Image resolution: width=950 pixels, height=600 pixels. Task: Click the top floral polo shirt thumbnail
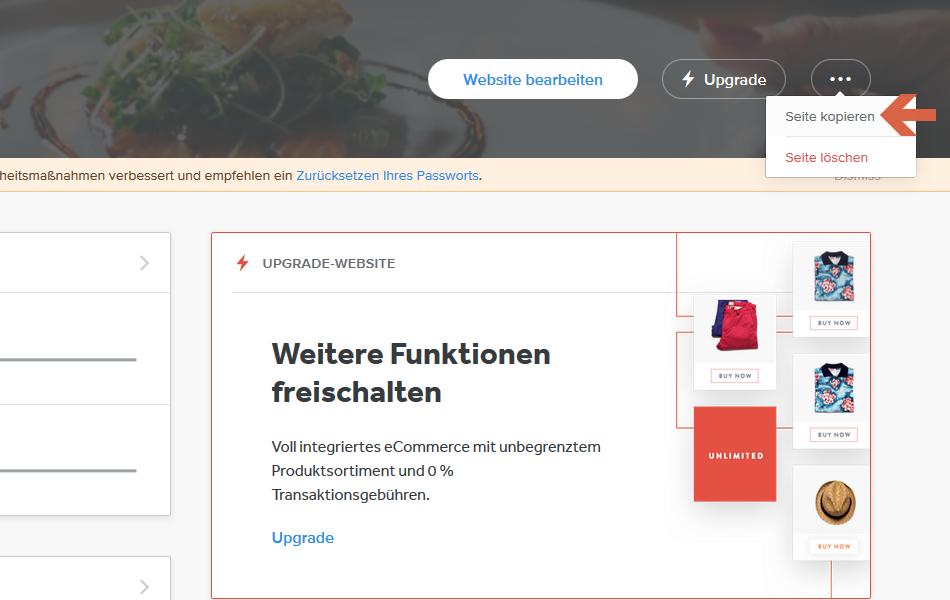point(834,276)
